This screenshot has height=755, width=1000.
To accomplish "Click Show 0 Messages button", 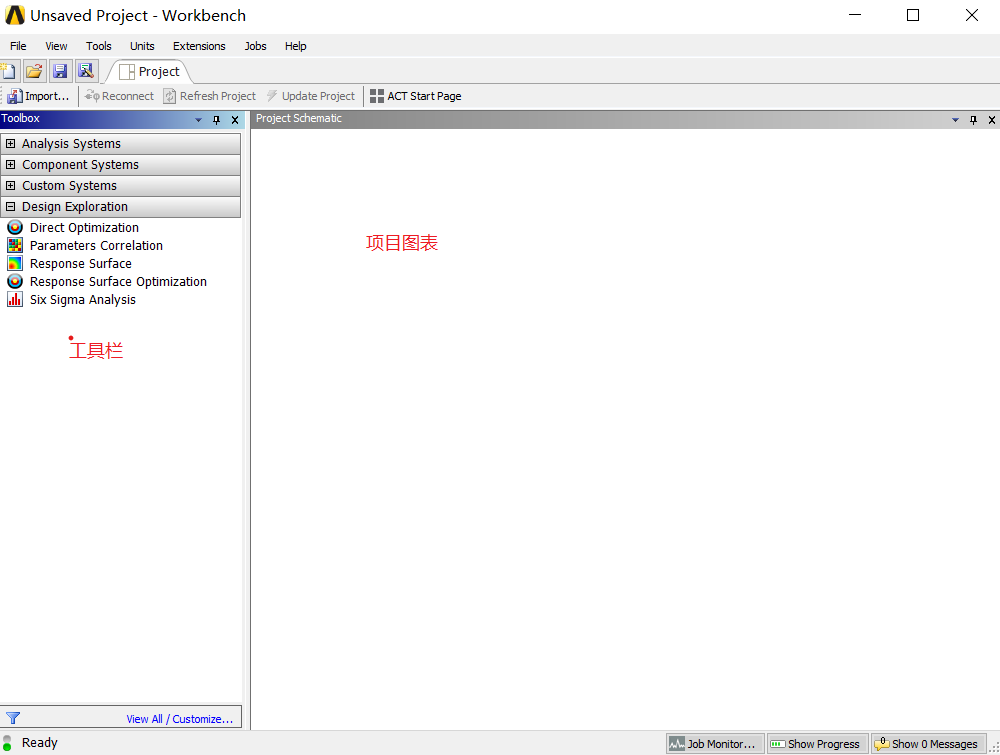I will coord(929,744).
